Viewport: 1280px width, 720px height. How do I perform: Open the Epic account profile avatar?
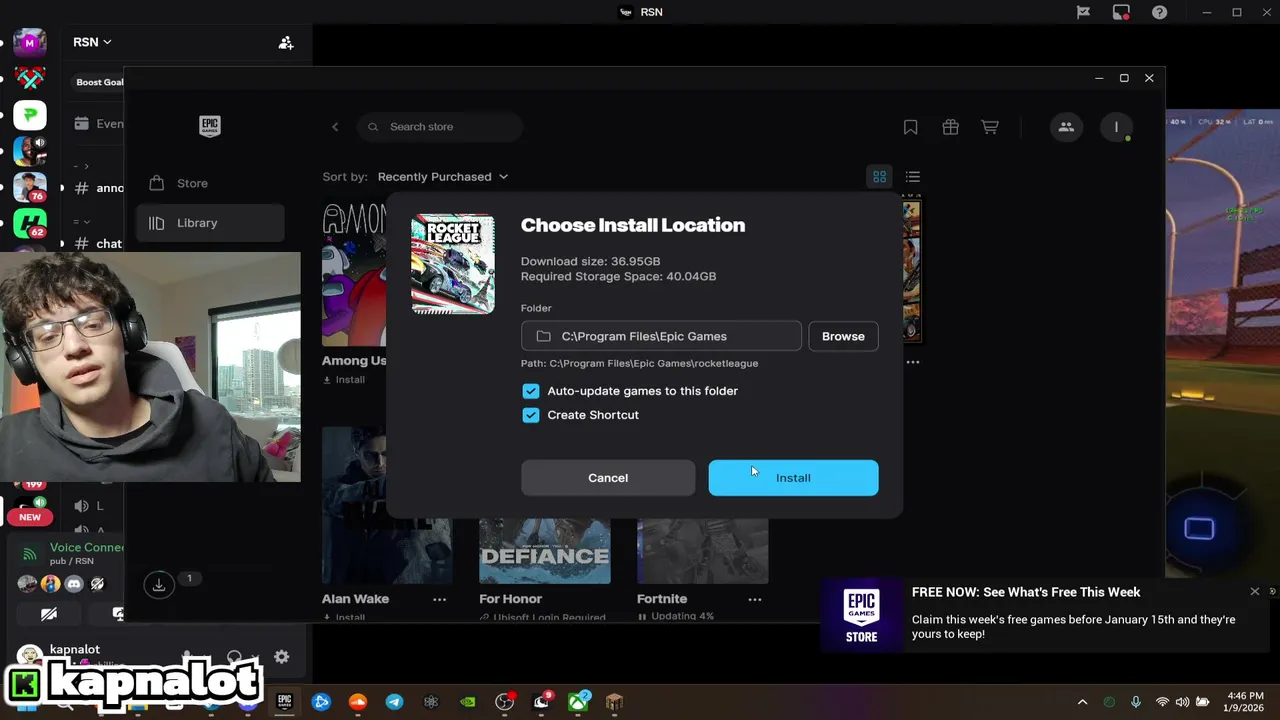click(x=1116, y=127)
